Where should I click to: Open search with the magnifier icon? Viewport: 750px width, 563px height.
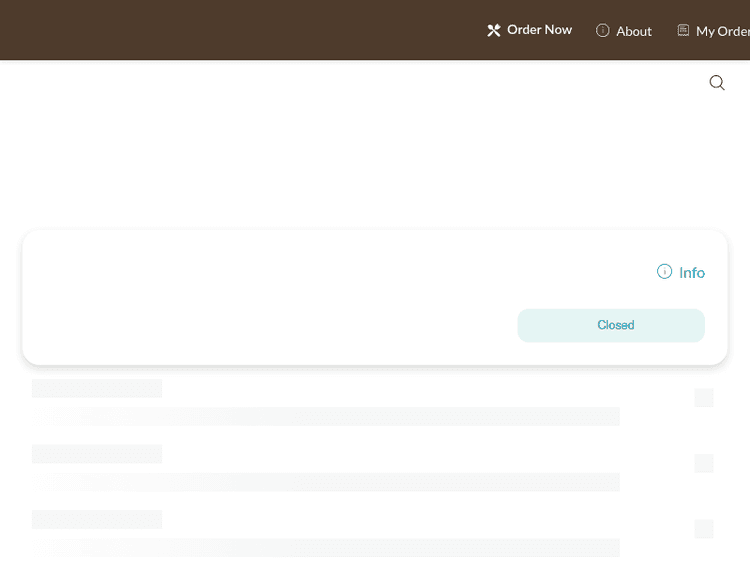point(717,83)
